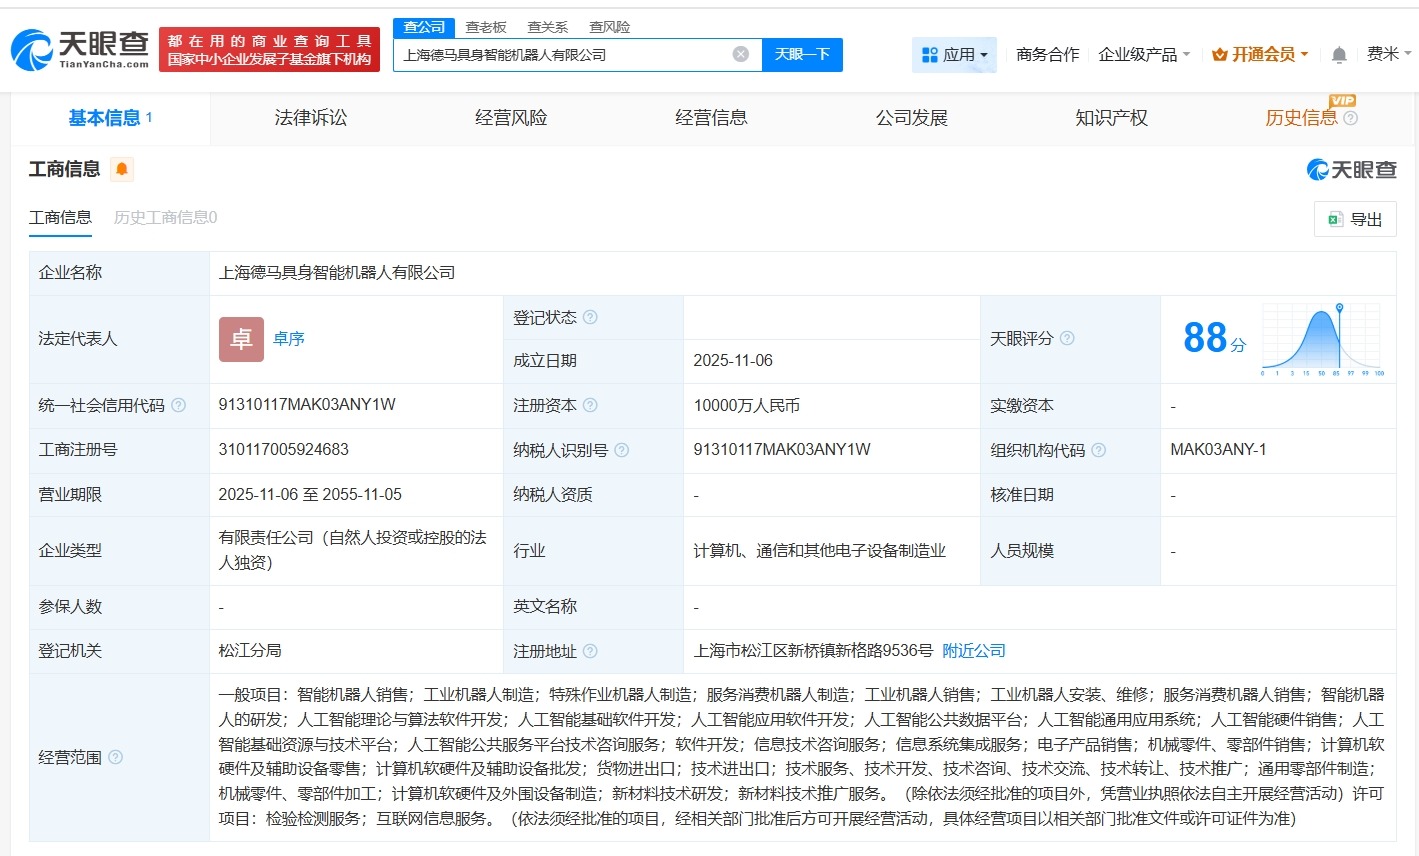Open help icon next to 组织机构代码

1099,450
